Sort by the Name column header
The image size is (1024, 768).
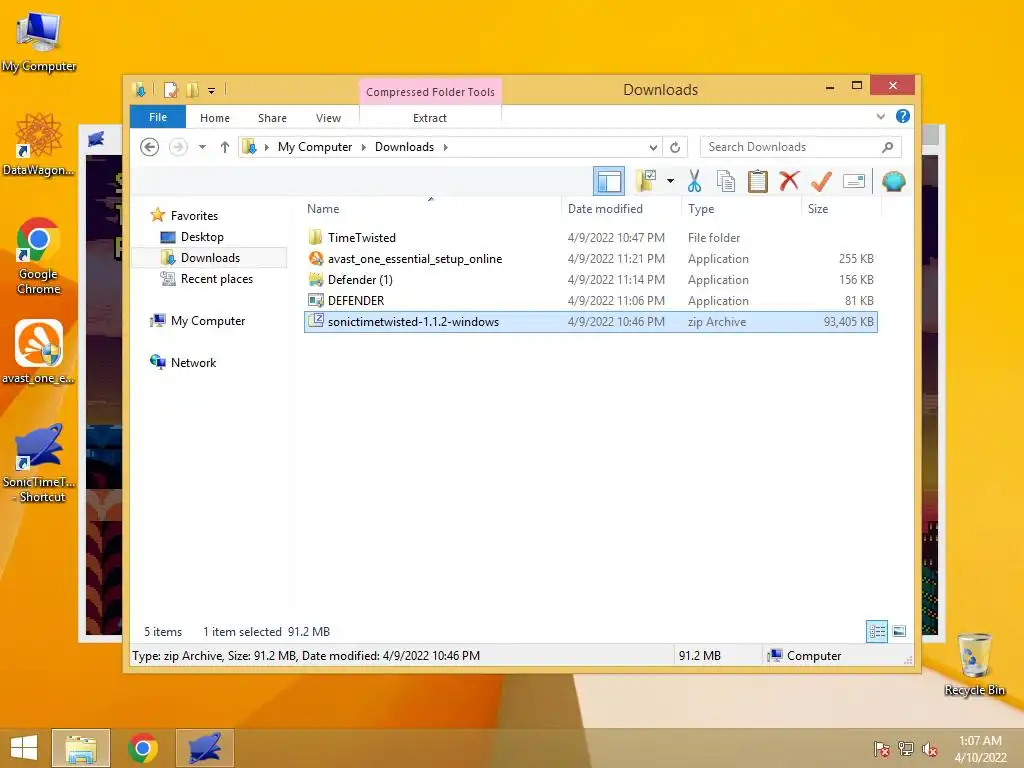tap(323, 209)
